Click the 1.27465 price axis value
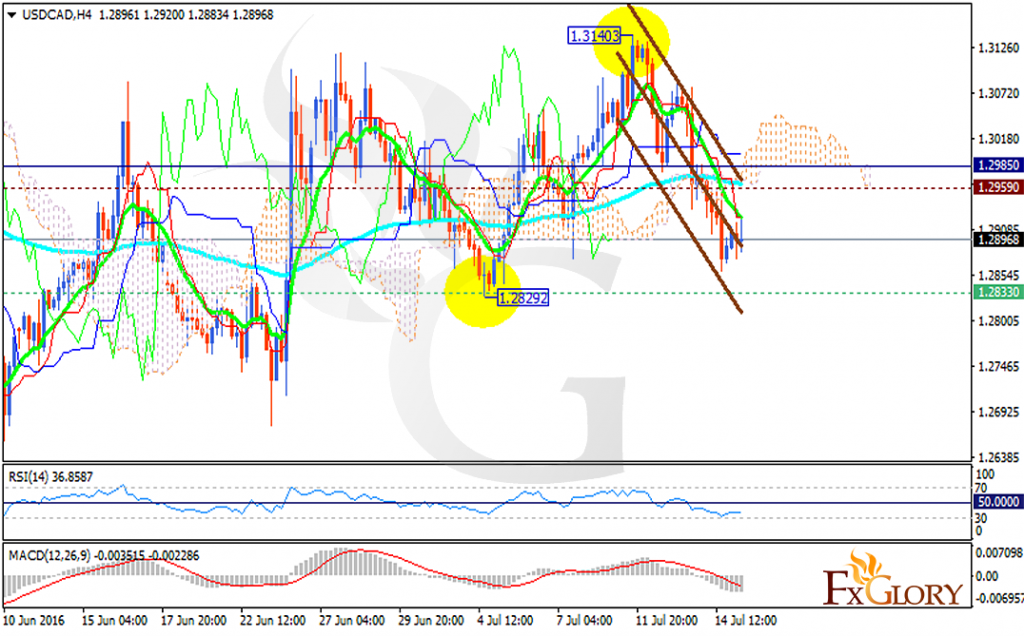The image size is (1024, 636). 997,367
